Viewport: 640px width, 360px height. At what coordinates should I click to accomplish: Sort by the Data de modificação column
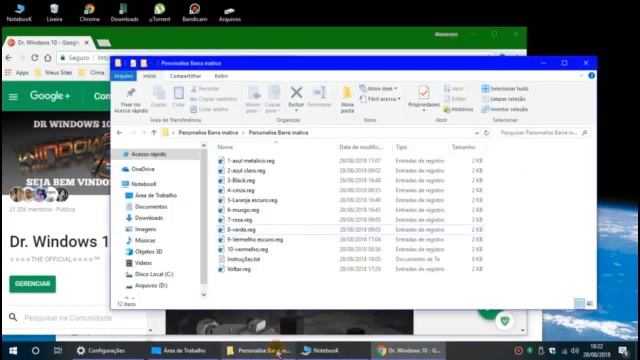[361, 147]
